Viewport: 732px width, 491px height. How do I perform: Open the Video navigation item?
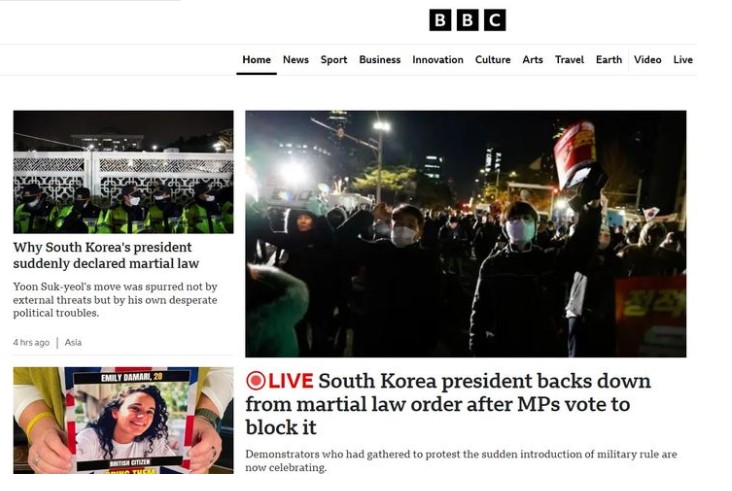648,60
